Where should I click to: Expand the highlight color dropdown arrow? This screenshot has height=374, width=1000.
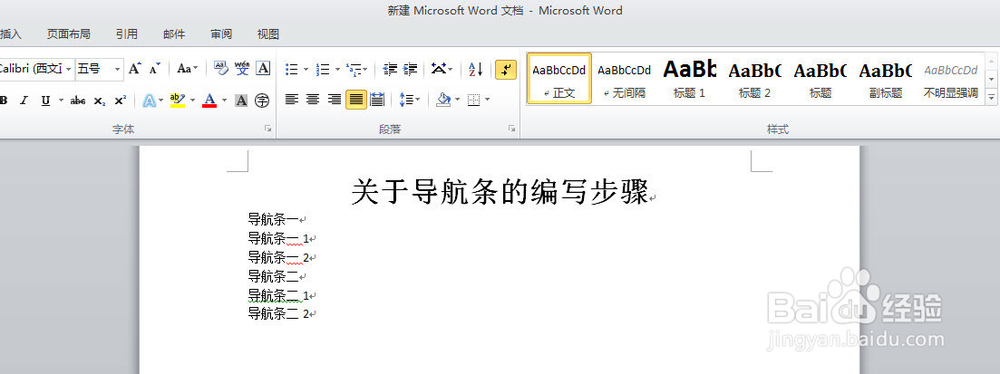[x=192, y=100]
